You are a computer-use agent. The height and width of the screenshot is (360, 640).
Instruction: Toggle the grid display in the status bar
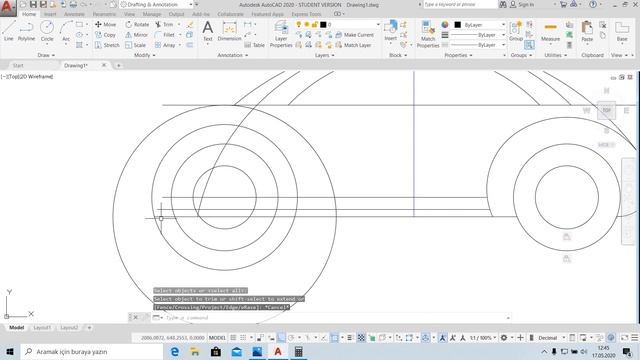coord(233,338)
